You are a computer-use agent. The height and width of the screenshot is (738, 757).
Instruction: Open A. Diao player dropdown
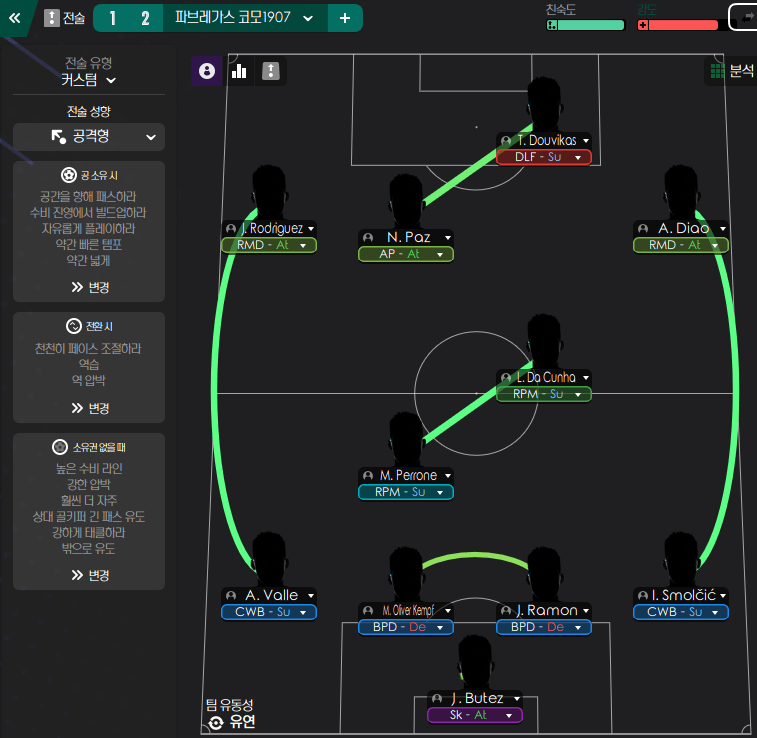point(723,228)
